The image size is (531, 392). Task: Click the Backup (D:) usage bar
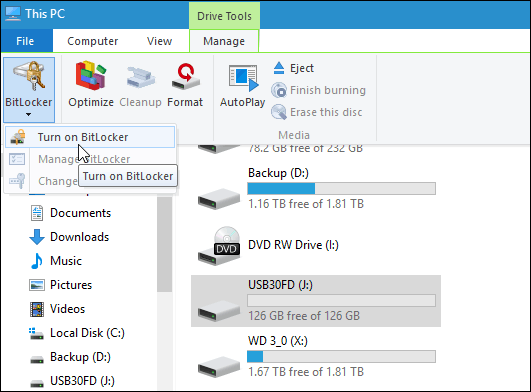point(341,189)
